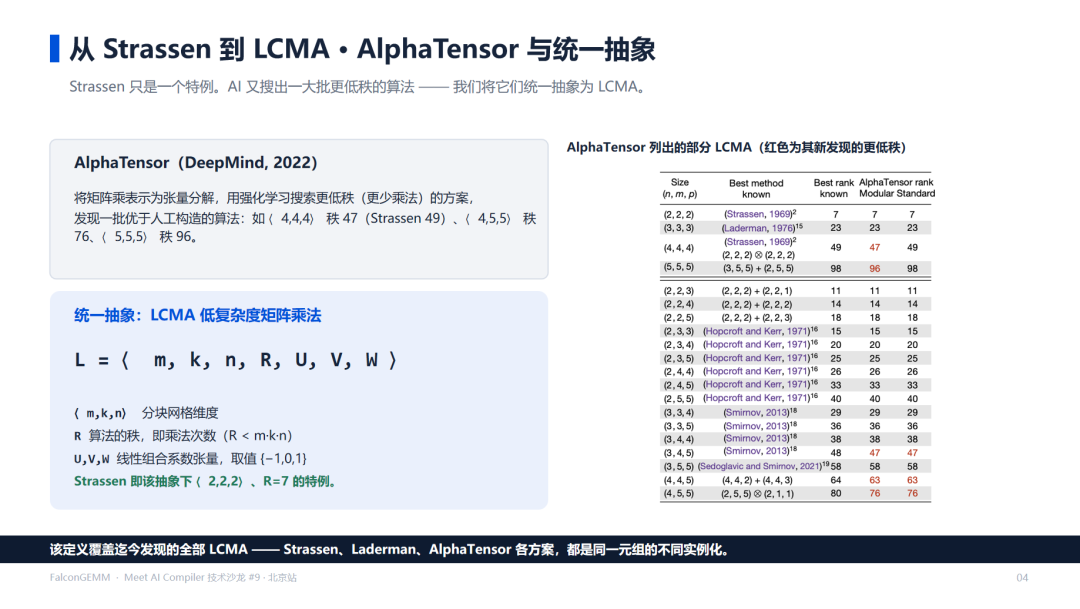The height and width of the screenshot is (609, 1080).
Task: Click the line 'U,V,W 线性组合系数张量'
Action: tap(190, 459)
